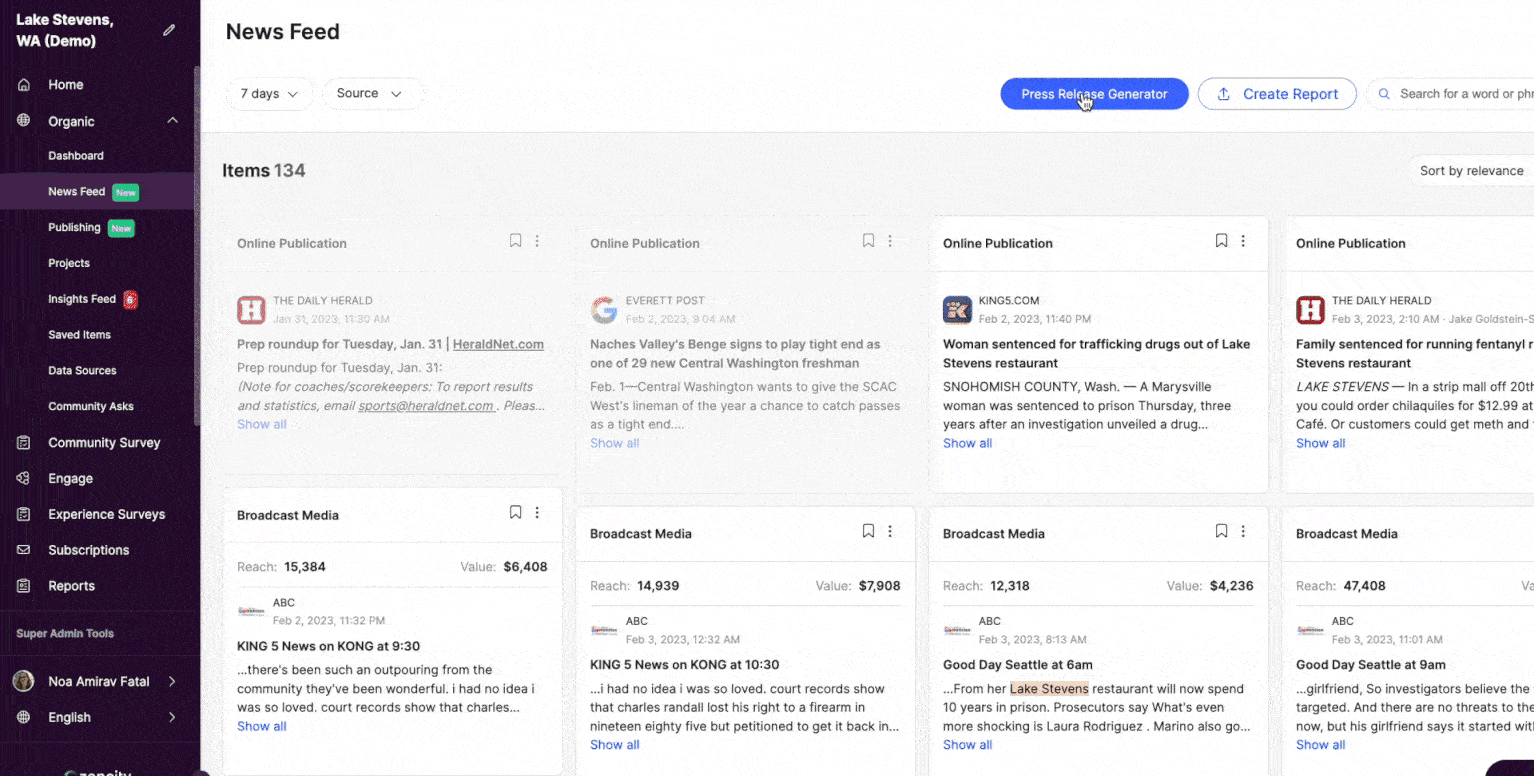Collapse the Organic section chevron

(172, 121)
